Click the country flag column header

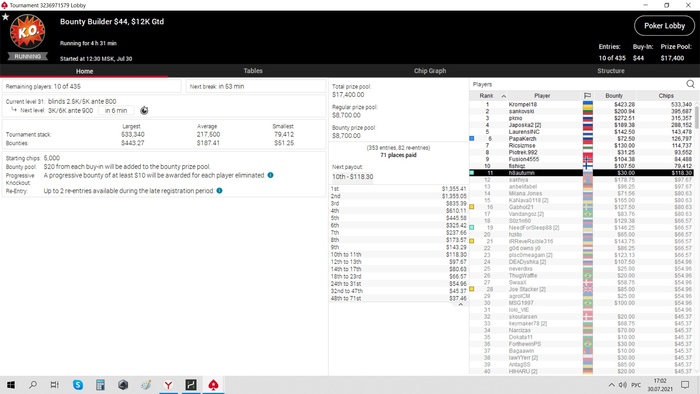pyautogui.click(x=588, y=95)
